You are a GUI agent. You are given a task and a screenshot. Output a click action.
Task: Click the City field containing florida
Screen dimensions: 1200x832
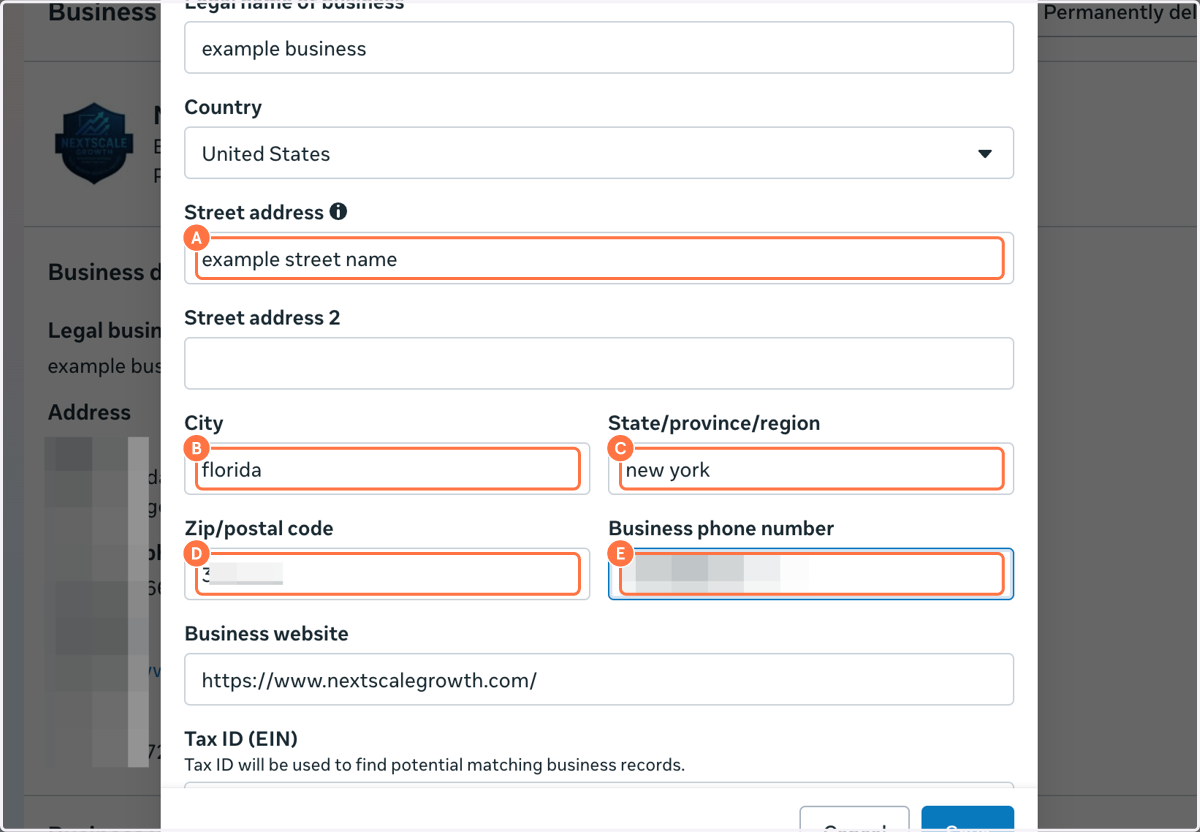click(x=387, y=469)
